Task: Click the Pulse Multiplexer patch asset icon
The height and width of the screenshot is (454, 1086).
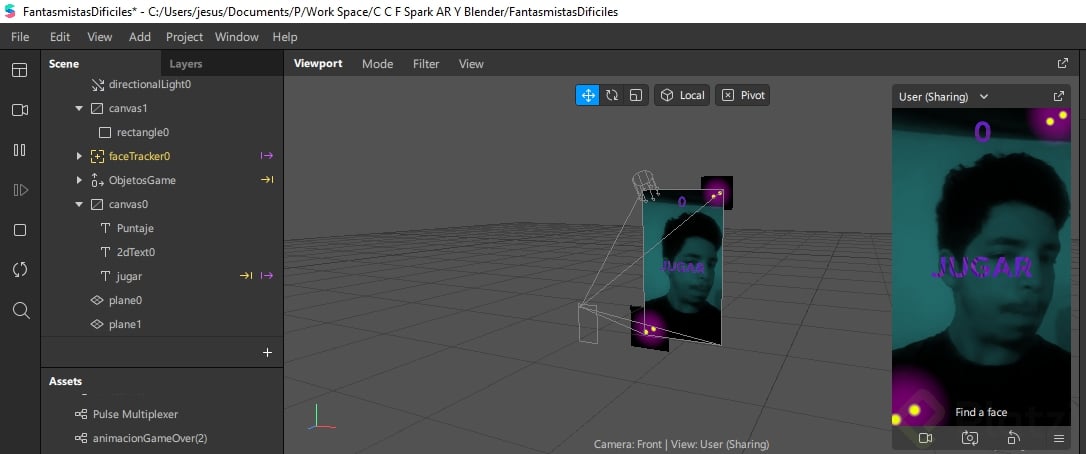Action: coord(80,414)
